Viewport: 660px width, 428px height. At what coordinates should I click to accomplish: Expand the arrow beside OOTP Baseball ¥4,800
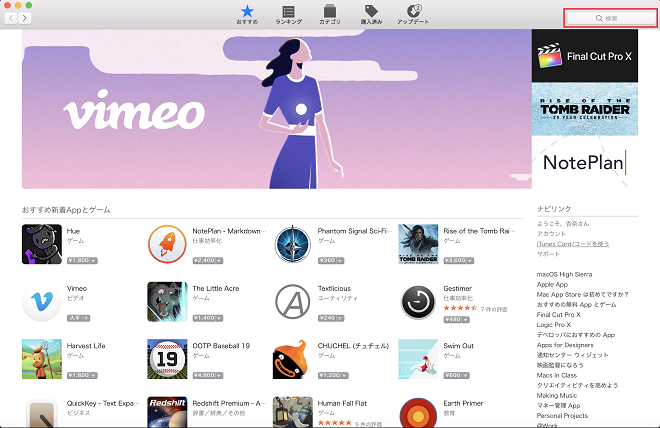point(219,375)
